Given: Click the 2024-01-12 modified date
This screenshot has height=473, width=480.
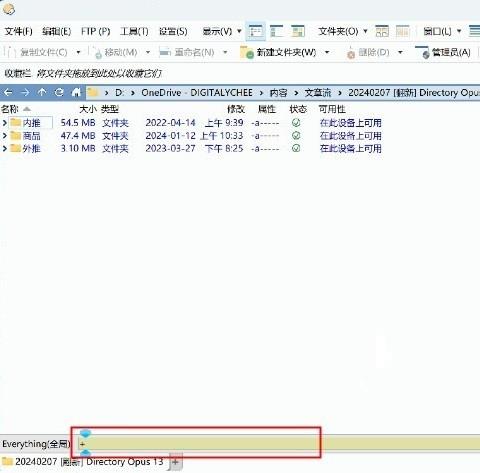Looking at the screenshot, I should [x=170, y=136].
